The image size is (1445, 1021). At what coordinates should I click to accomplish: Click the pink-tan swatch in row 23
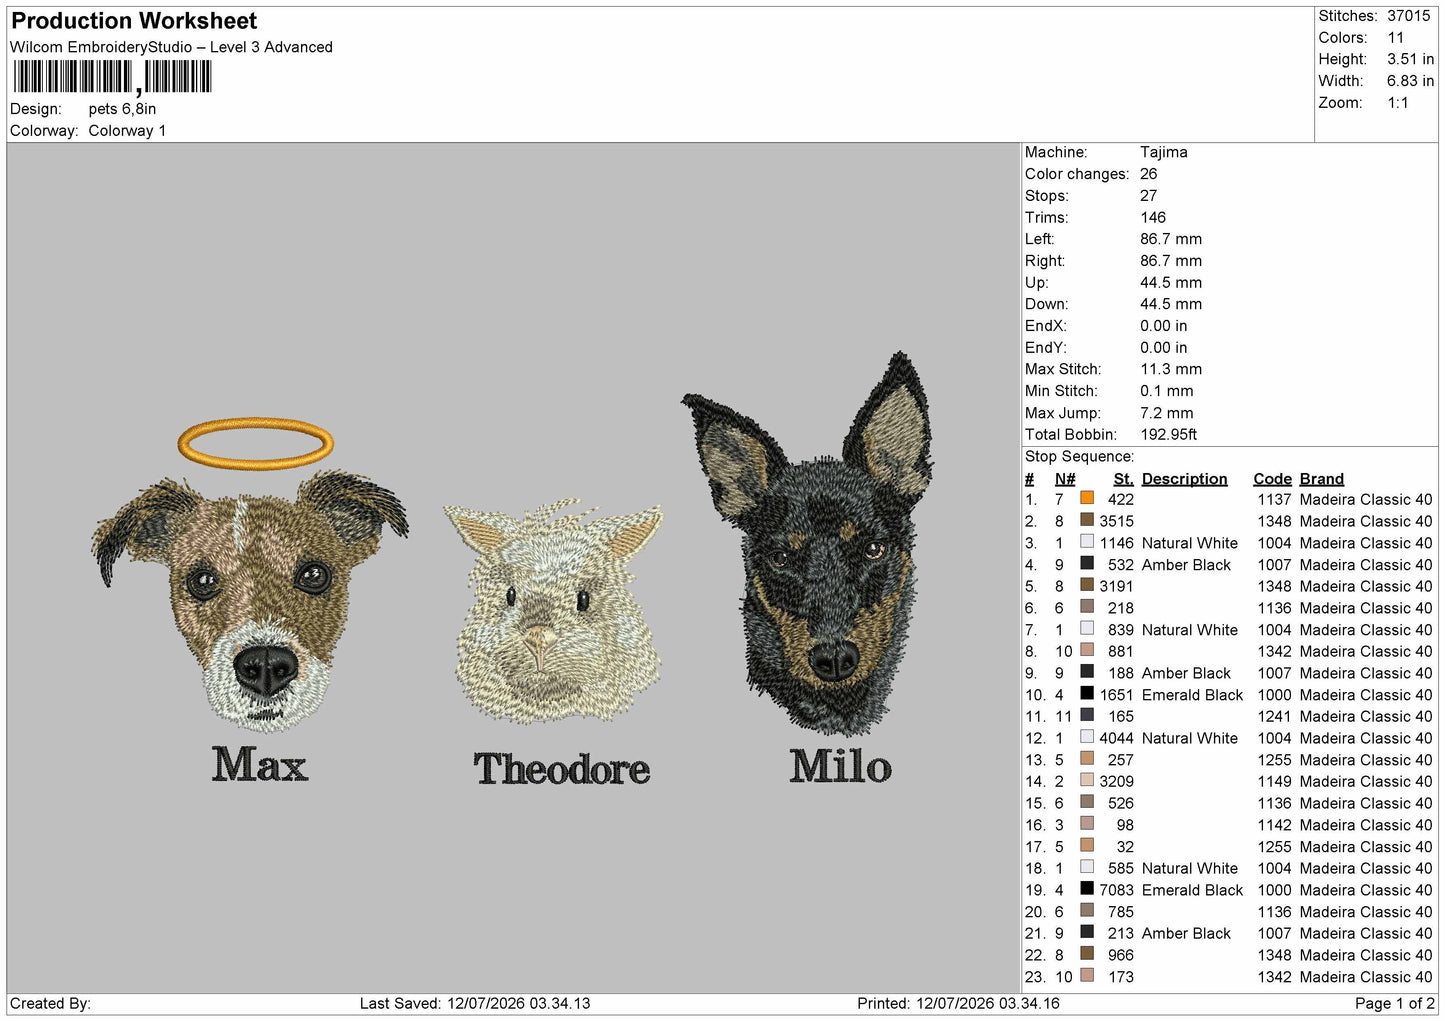click(x=1087, y=975)
